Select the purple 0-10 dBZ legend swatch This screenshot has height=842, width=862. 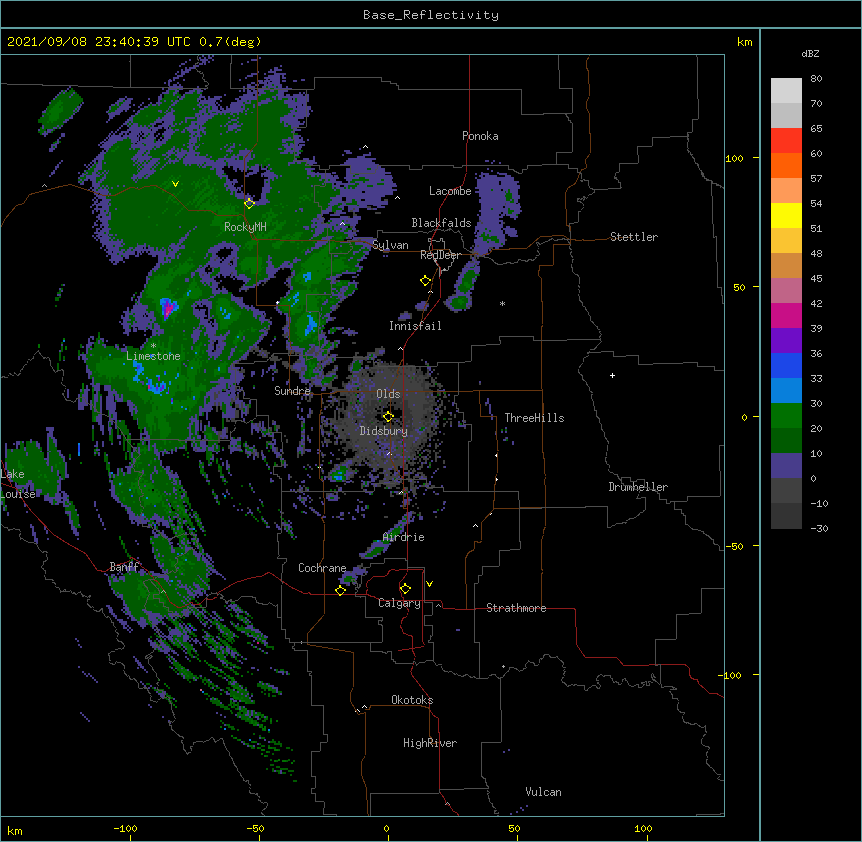point(786,466)
